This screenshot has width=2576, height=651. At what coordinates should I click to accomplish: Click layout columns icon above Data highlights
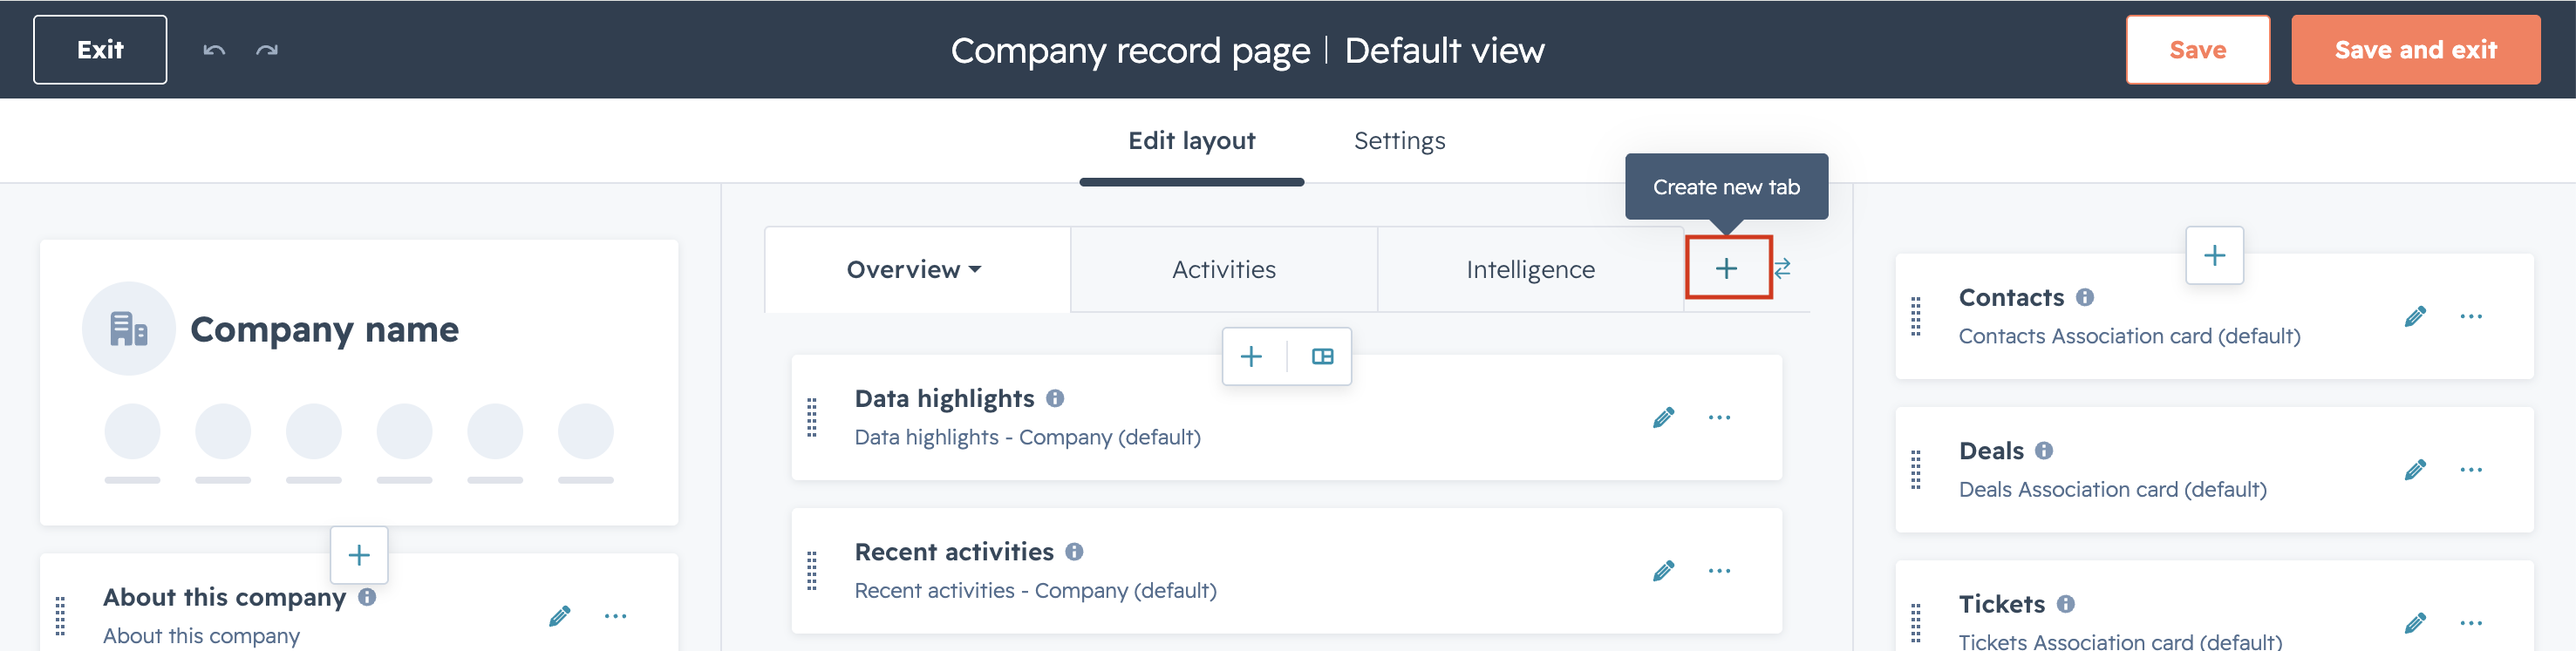click(1322, 357)
